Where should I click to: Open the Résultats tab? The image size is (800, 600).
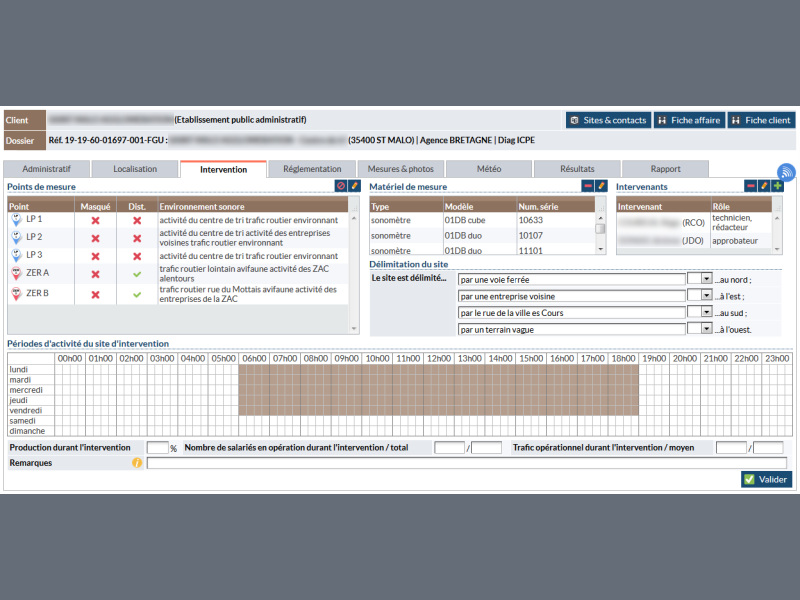577,169
